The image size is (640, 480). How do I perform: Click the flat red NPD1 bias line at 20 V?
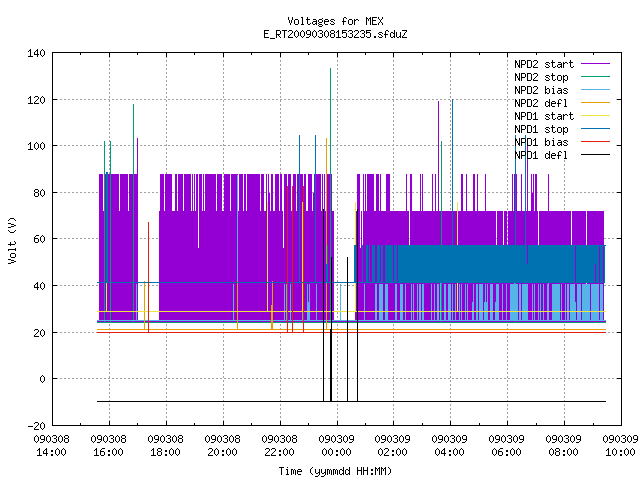point(351,333)
